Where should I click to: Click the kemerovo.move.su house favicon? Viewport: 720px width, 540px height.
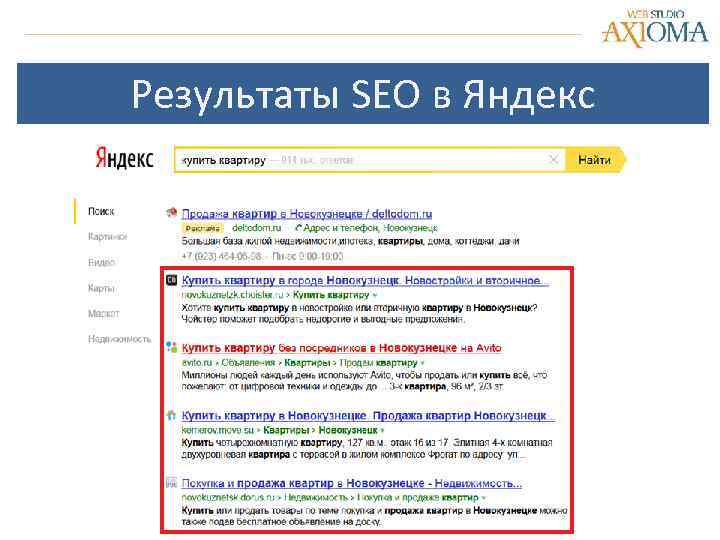171,415
